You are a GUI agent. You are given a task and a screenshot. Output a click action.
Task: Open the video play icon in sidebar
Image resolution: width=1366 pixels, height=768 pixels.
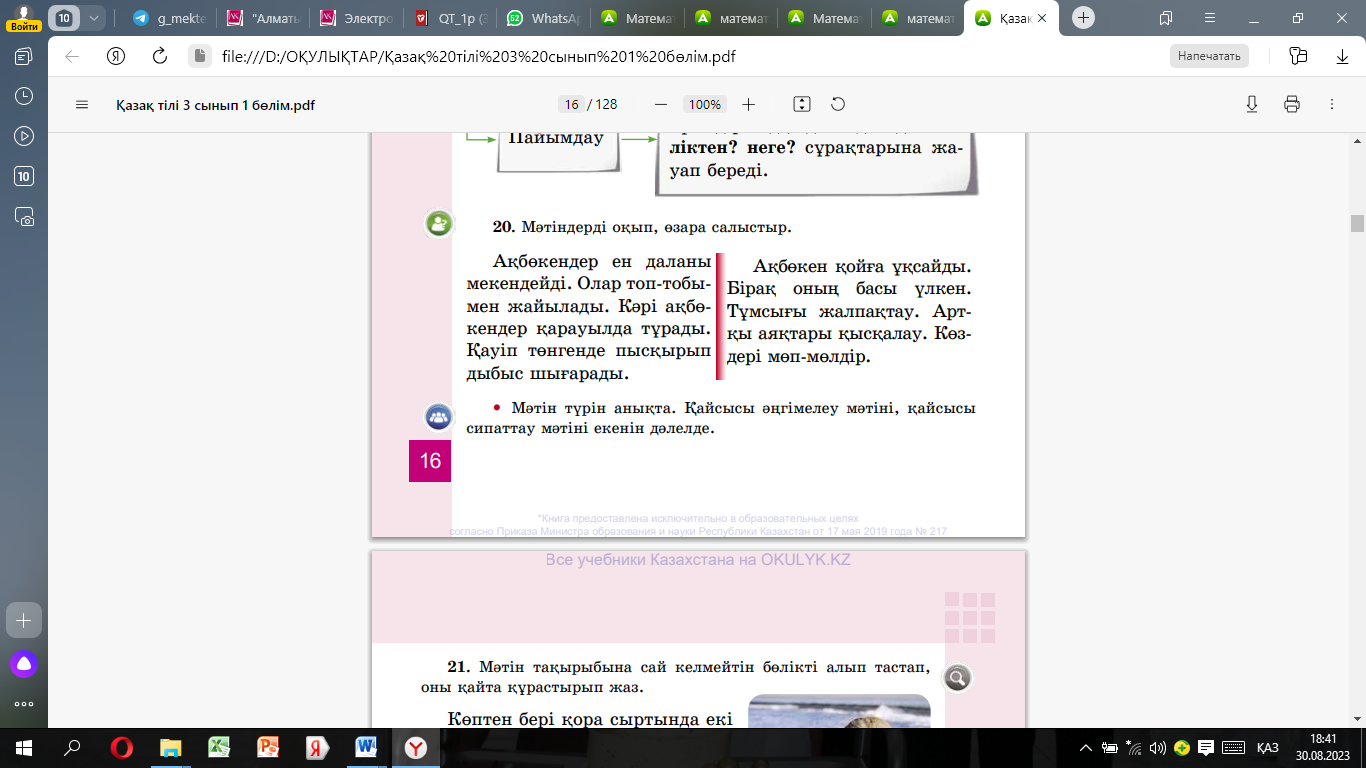(24, 136)
